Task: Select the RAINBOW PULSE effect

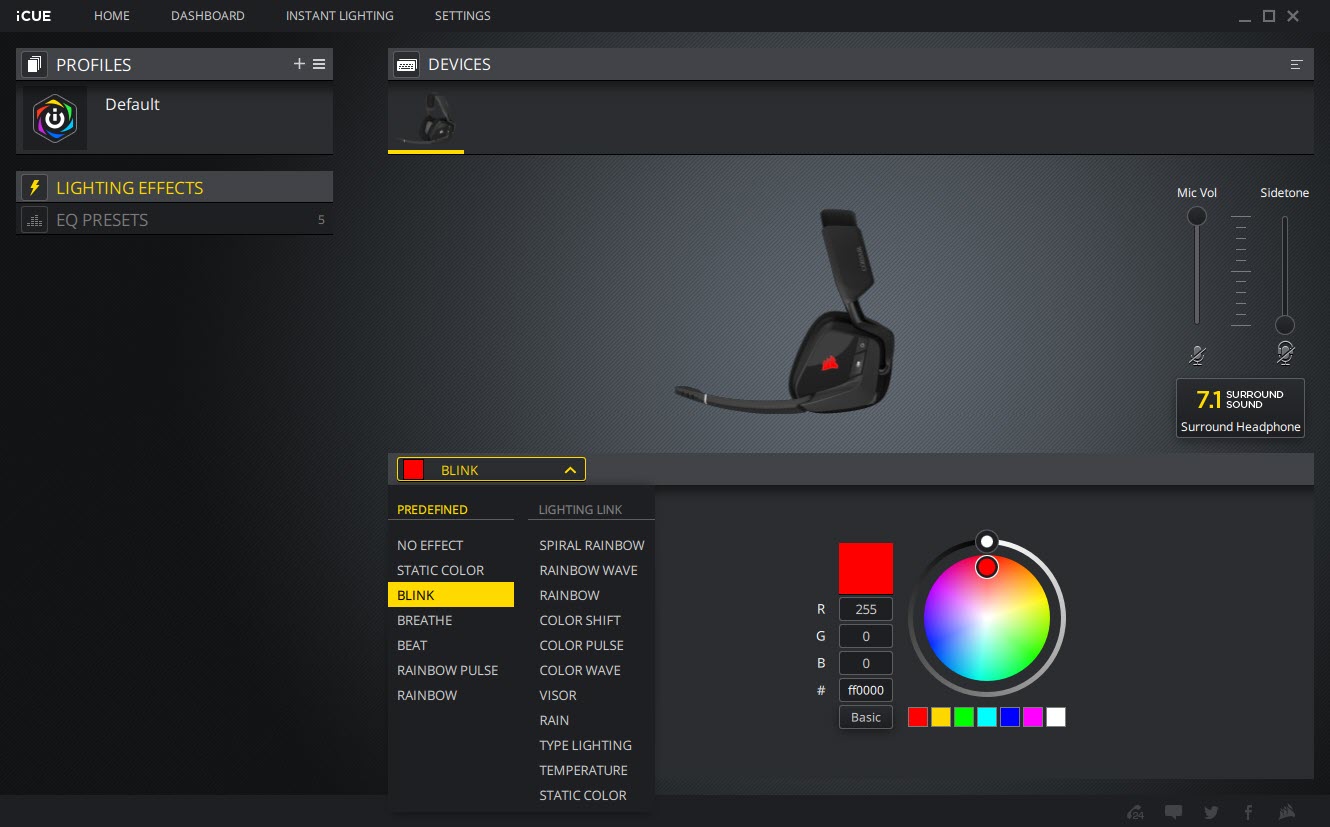Action: (447, 670)
